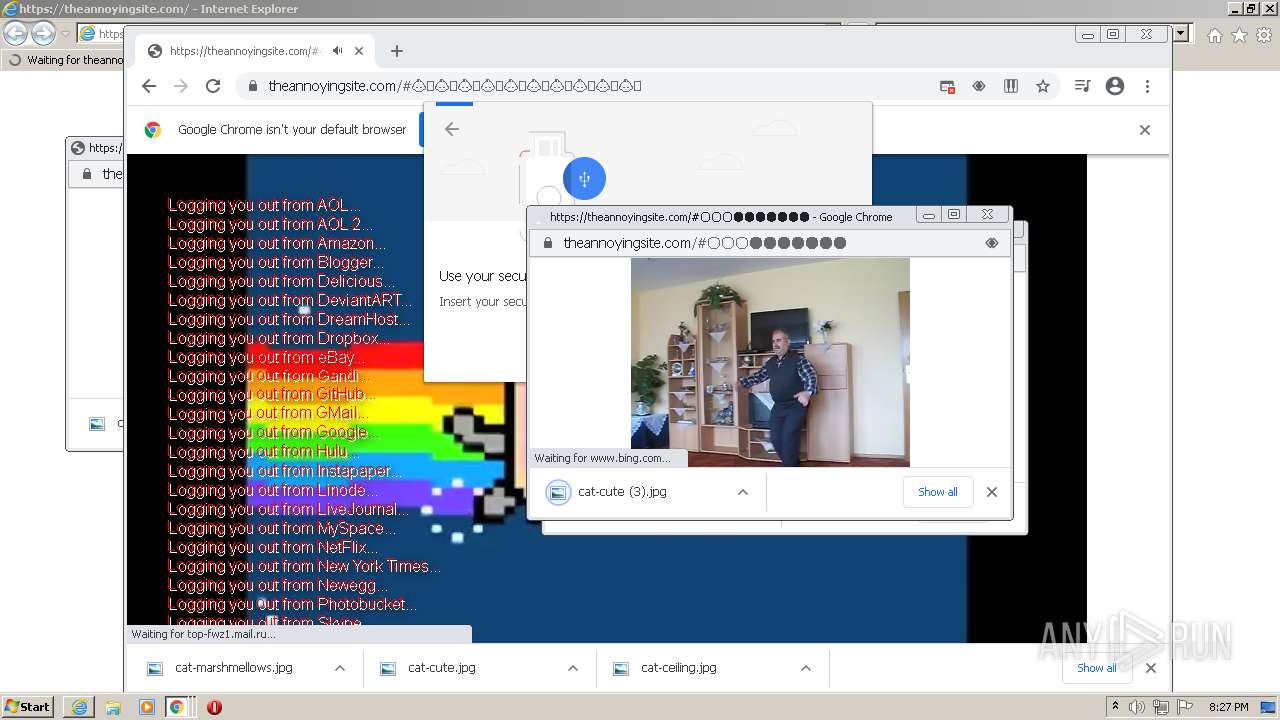
Task: Open the media player taskbar icon
Action: 147,707
